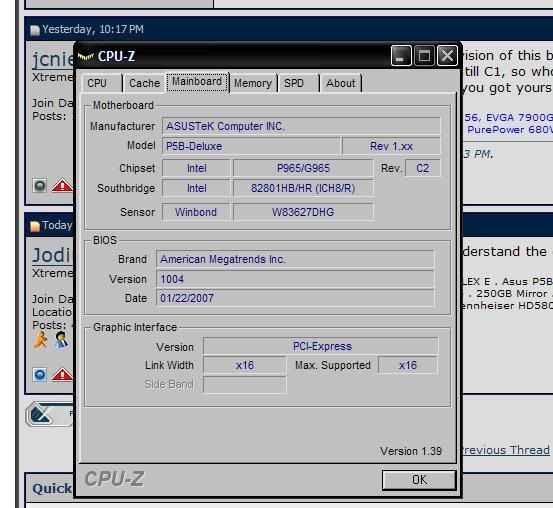Viewport: 553px width, 508px height.
Task: Switch to the SPD tab
Action: (299, 83)
